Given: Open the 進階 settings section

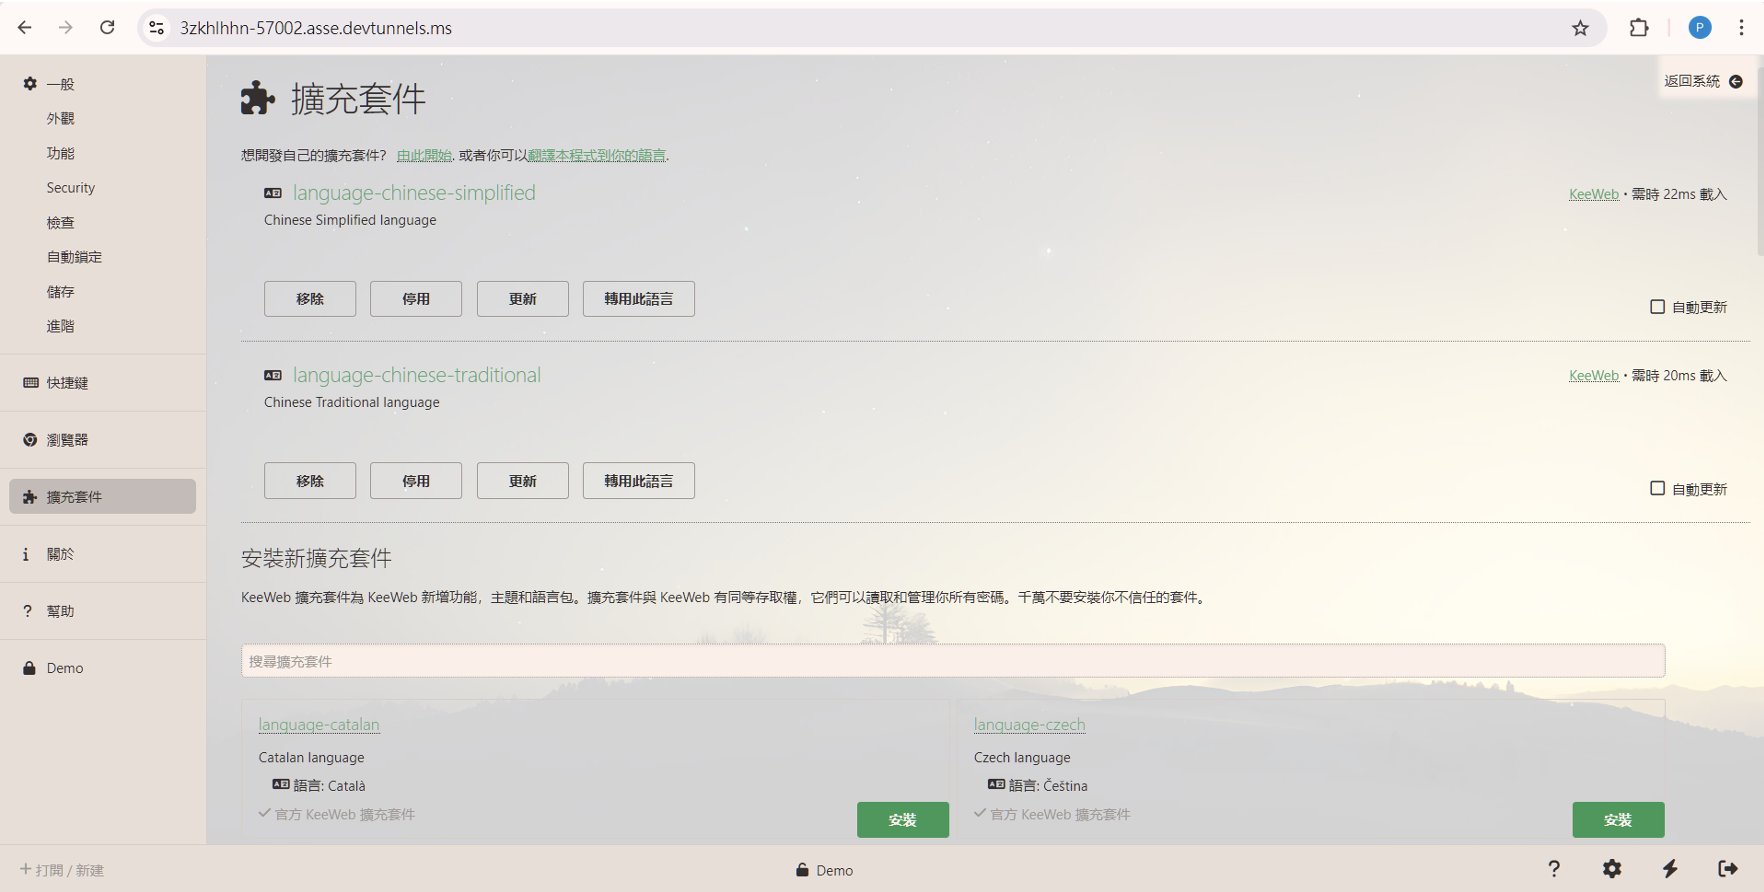Looking at the screenshot, I should point(60,326).
